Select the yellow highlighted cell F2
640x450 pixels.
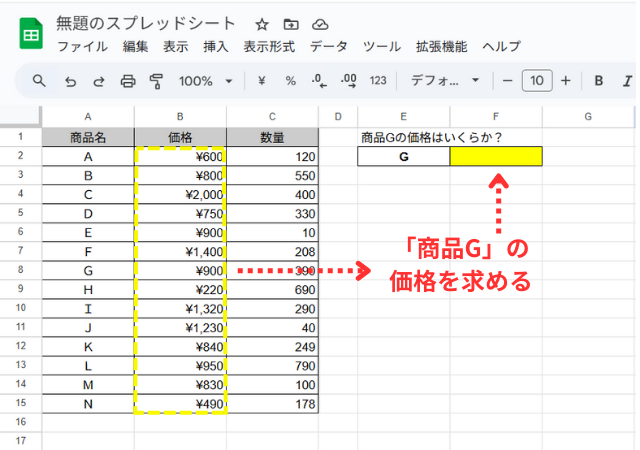point(496,156)
